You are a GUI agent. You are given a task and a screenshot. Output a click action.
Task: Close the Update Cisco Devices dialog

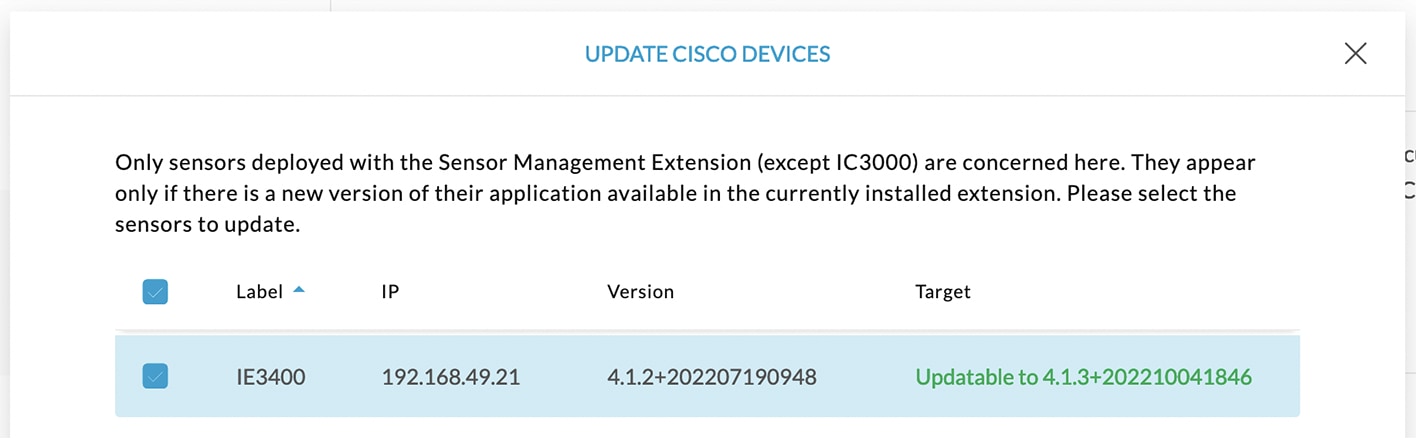[x=1355, y=53]
